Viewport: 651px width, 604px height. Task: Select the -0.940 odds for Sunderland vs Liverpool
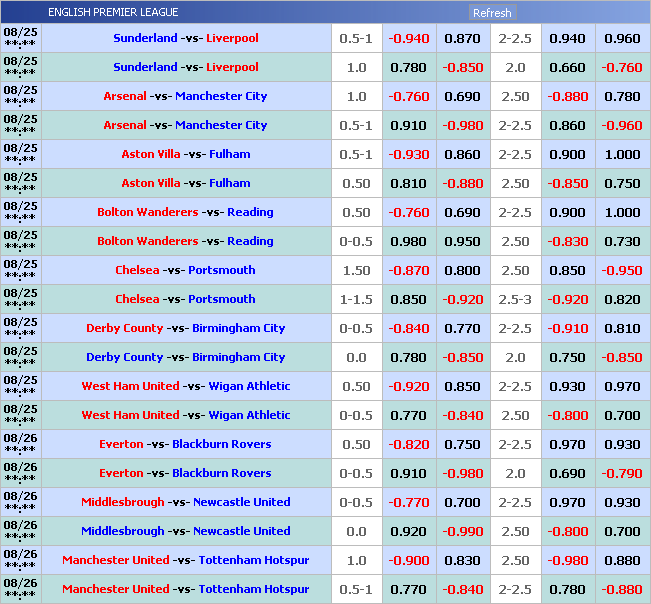[408, 39]
